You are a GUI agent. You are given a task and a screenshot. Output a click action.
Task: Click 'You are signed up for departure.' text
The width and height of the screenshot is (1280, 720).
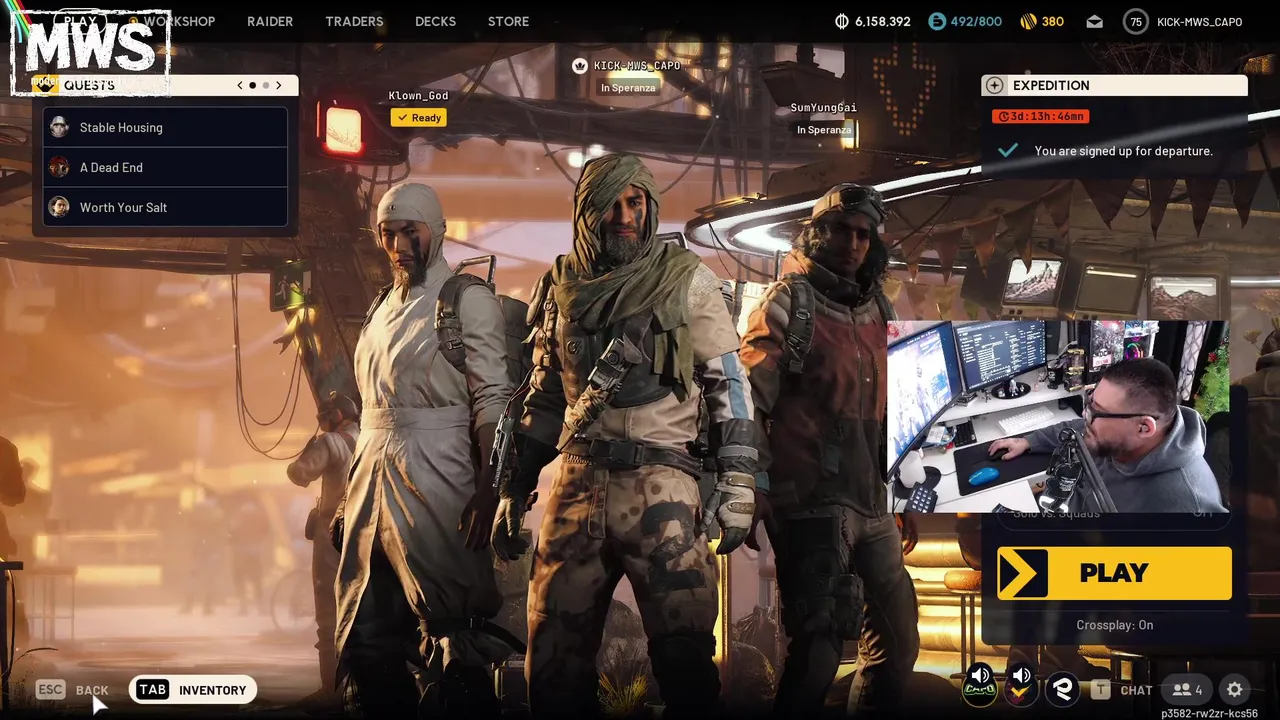pyautogui.click(x=1123, y=151)
